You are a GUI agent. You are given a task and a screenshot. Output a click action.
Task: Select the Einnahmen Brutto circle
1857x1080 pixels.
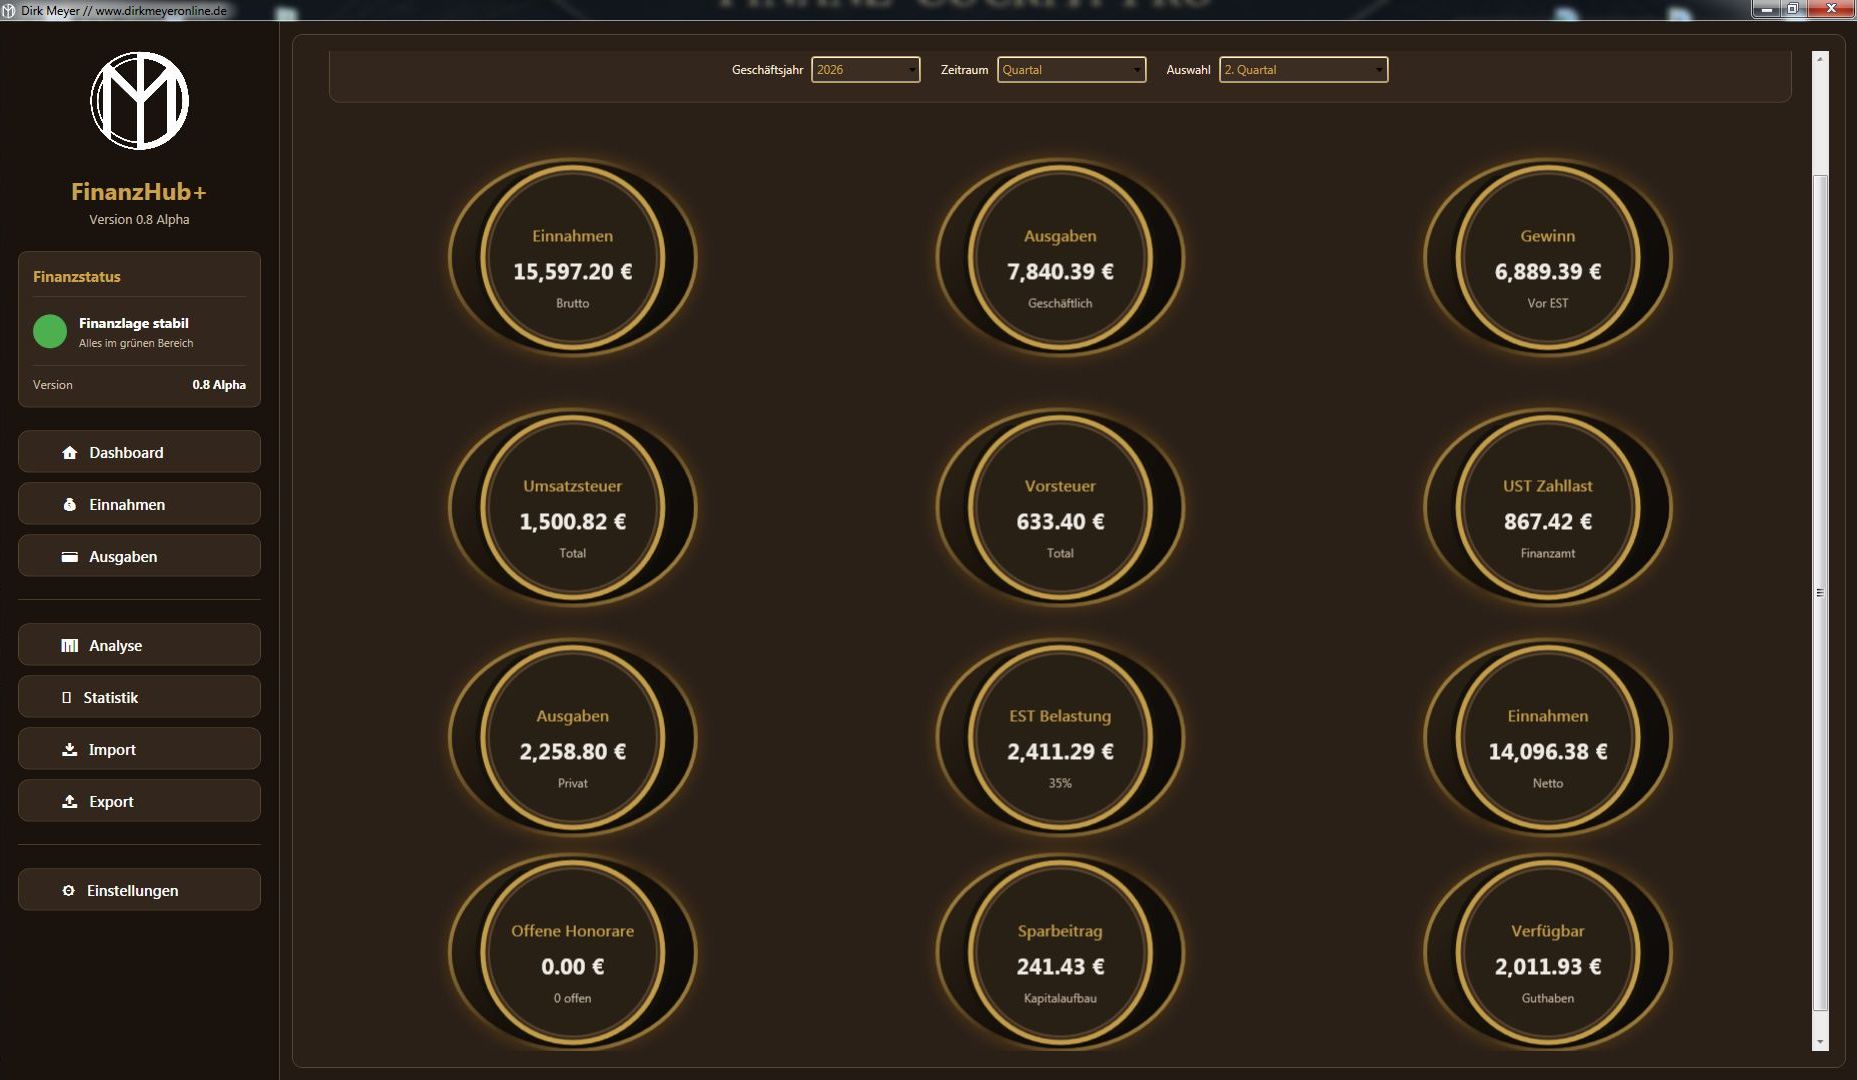[x=573, y=258]
